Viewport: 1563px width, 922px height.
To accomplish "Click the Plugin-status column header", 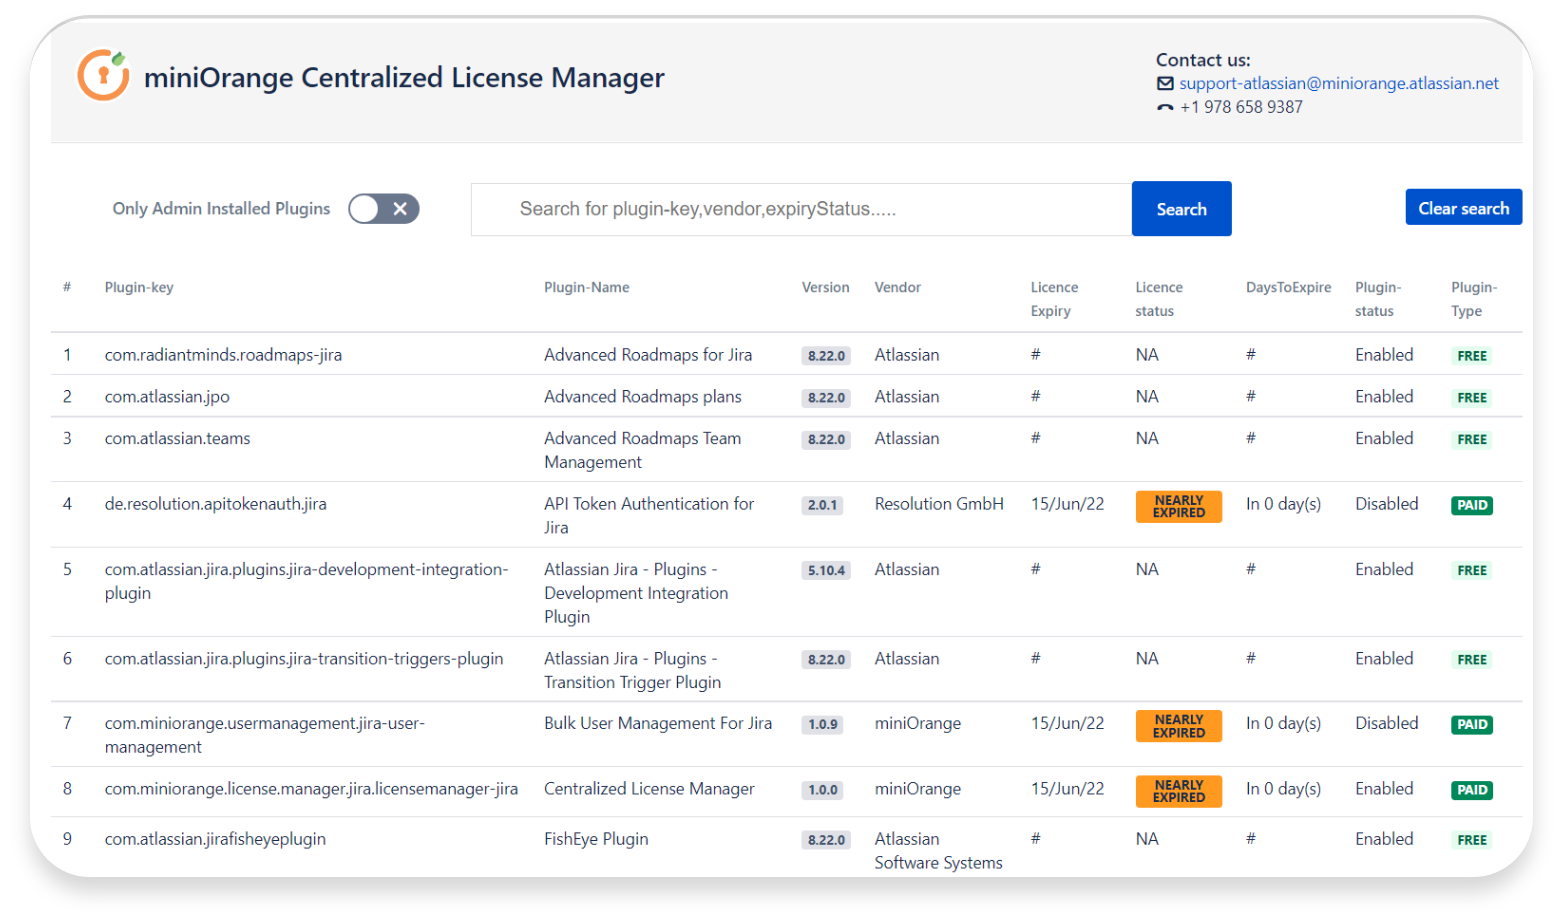I will tap(1378, 299).
